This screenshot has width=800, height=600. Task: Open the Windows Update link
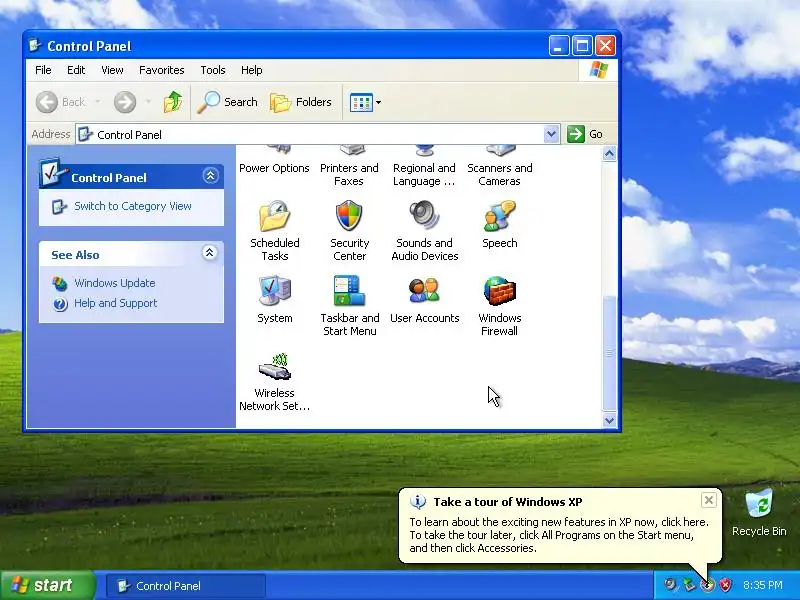[115, 283]
